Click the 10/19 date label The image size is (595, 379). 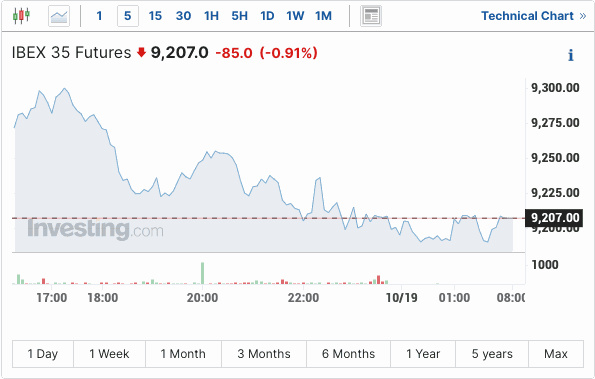[x=401, y=297]
